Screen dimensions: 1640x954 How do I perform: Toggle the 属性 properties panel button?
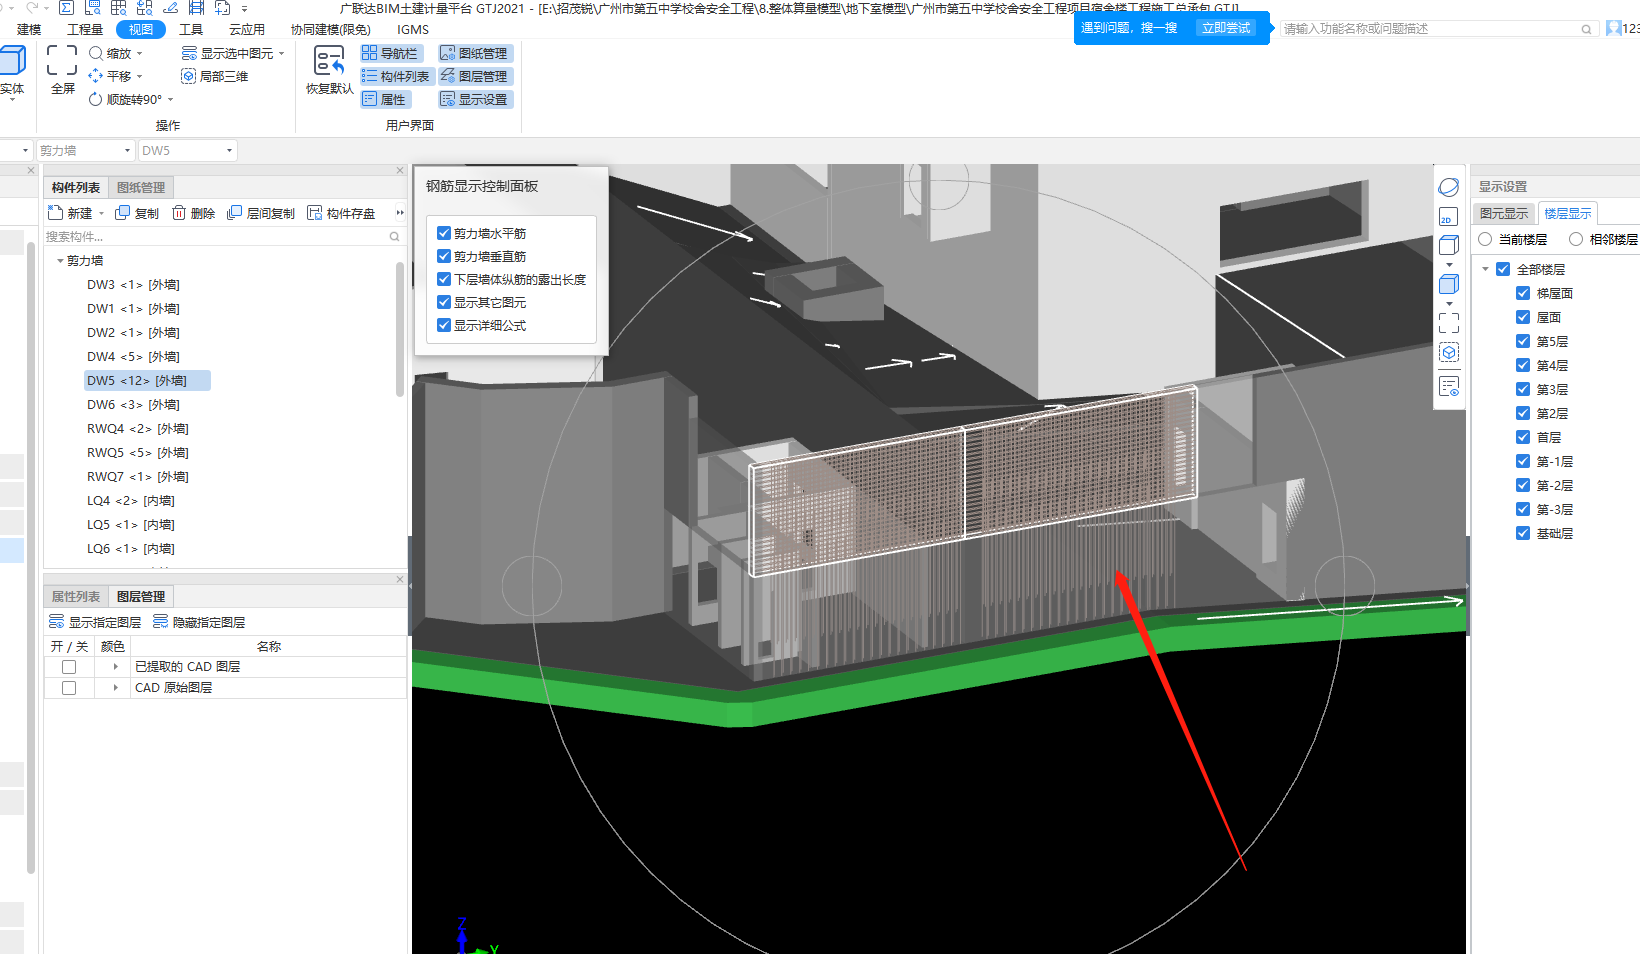coord(385,99)
